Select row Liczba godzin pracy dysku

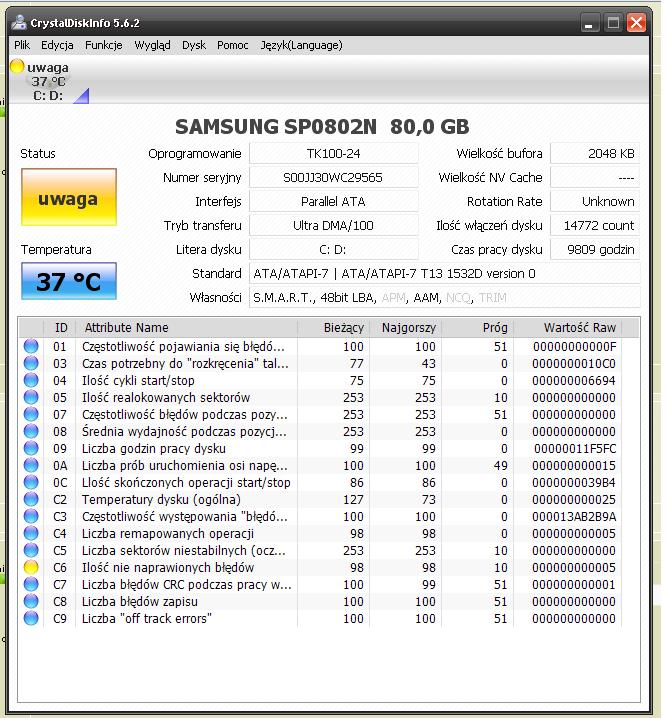320,448
